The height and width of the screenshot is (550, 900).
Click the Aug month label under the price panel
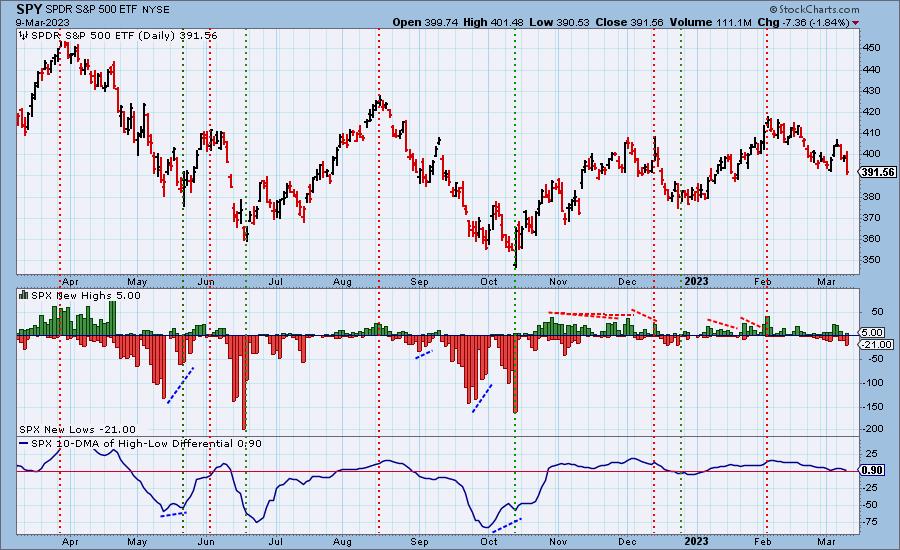click(342, 282)
